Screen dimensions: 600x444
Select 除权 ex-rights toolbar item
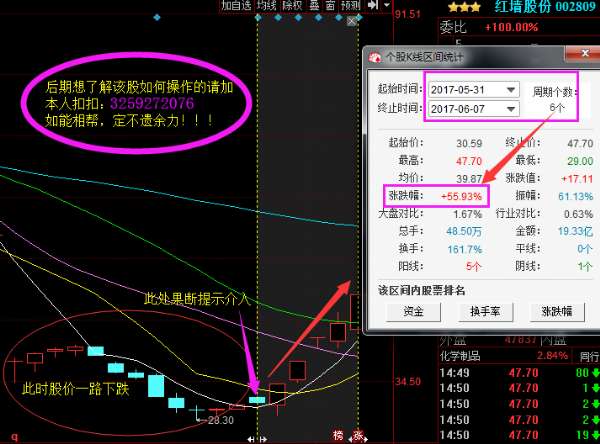(x=292, y=6)
